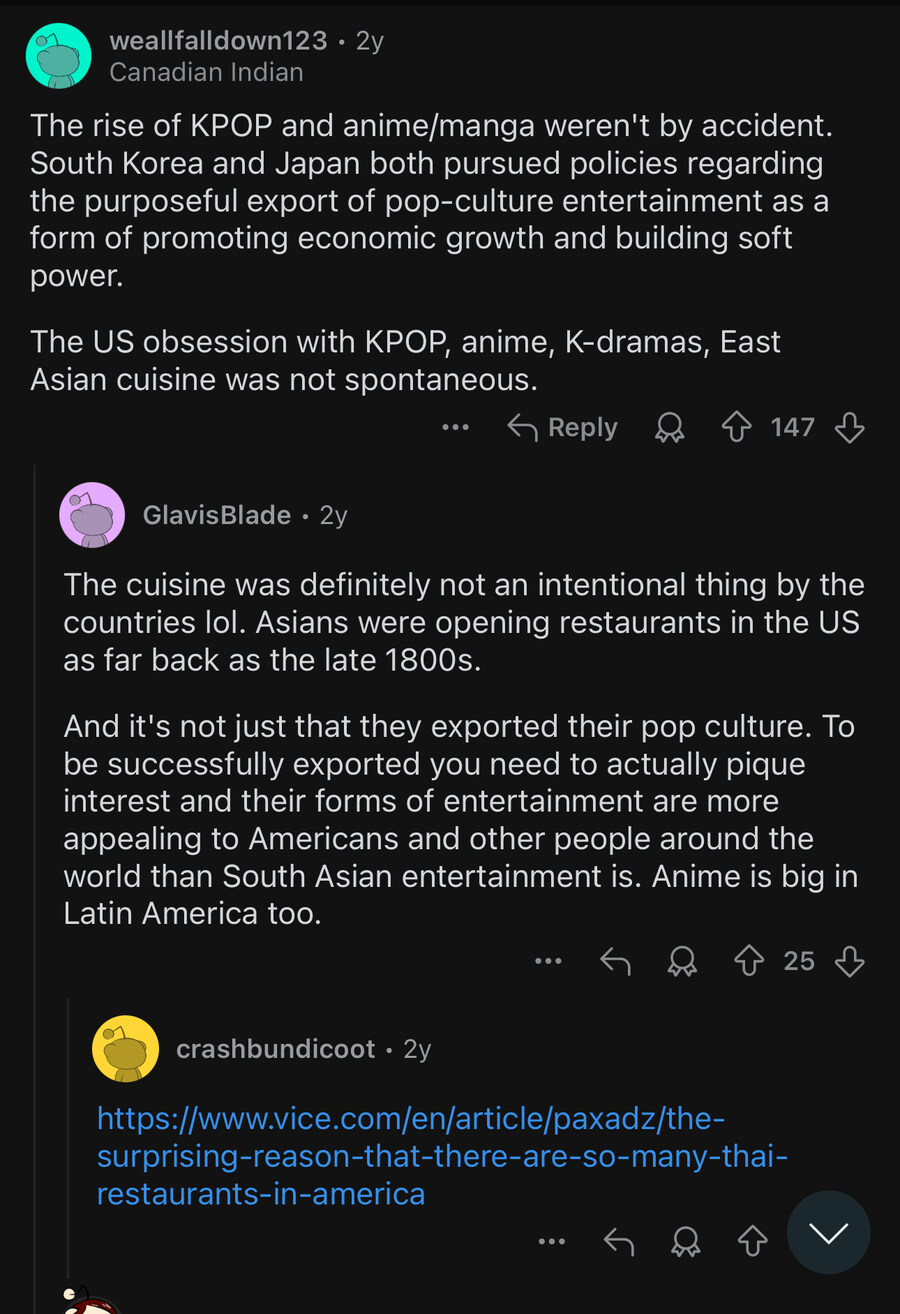Image resolution: width=900 pixels, height=1314 pixels.
Task: Give an award to GlavisBlade's comment
Action: coord(682,961)
